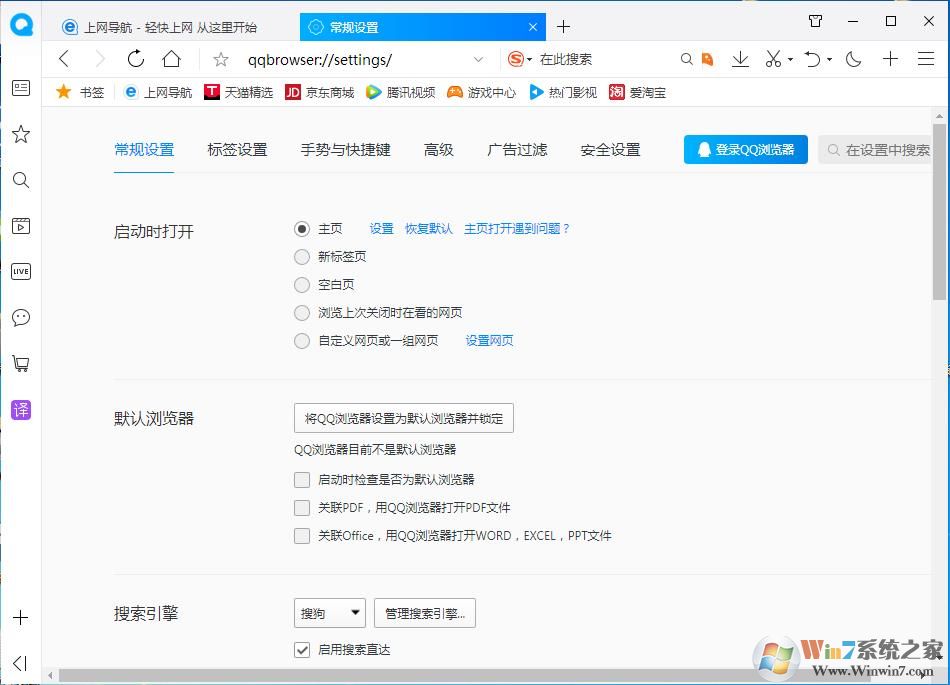Open the shopping cart icon in the sidebar
Screen dimensions: 950x685
pos(20,363)
